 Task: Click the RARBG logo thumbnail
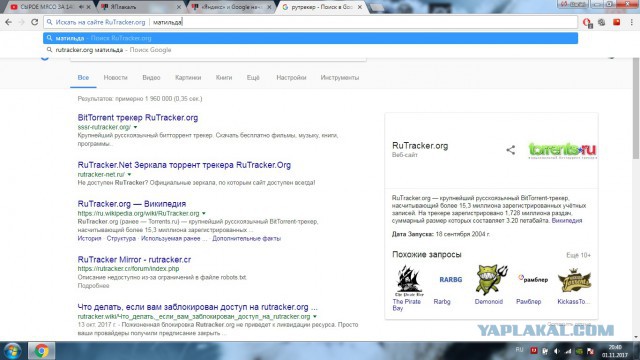point(450,280)
